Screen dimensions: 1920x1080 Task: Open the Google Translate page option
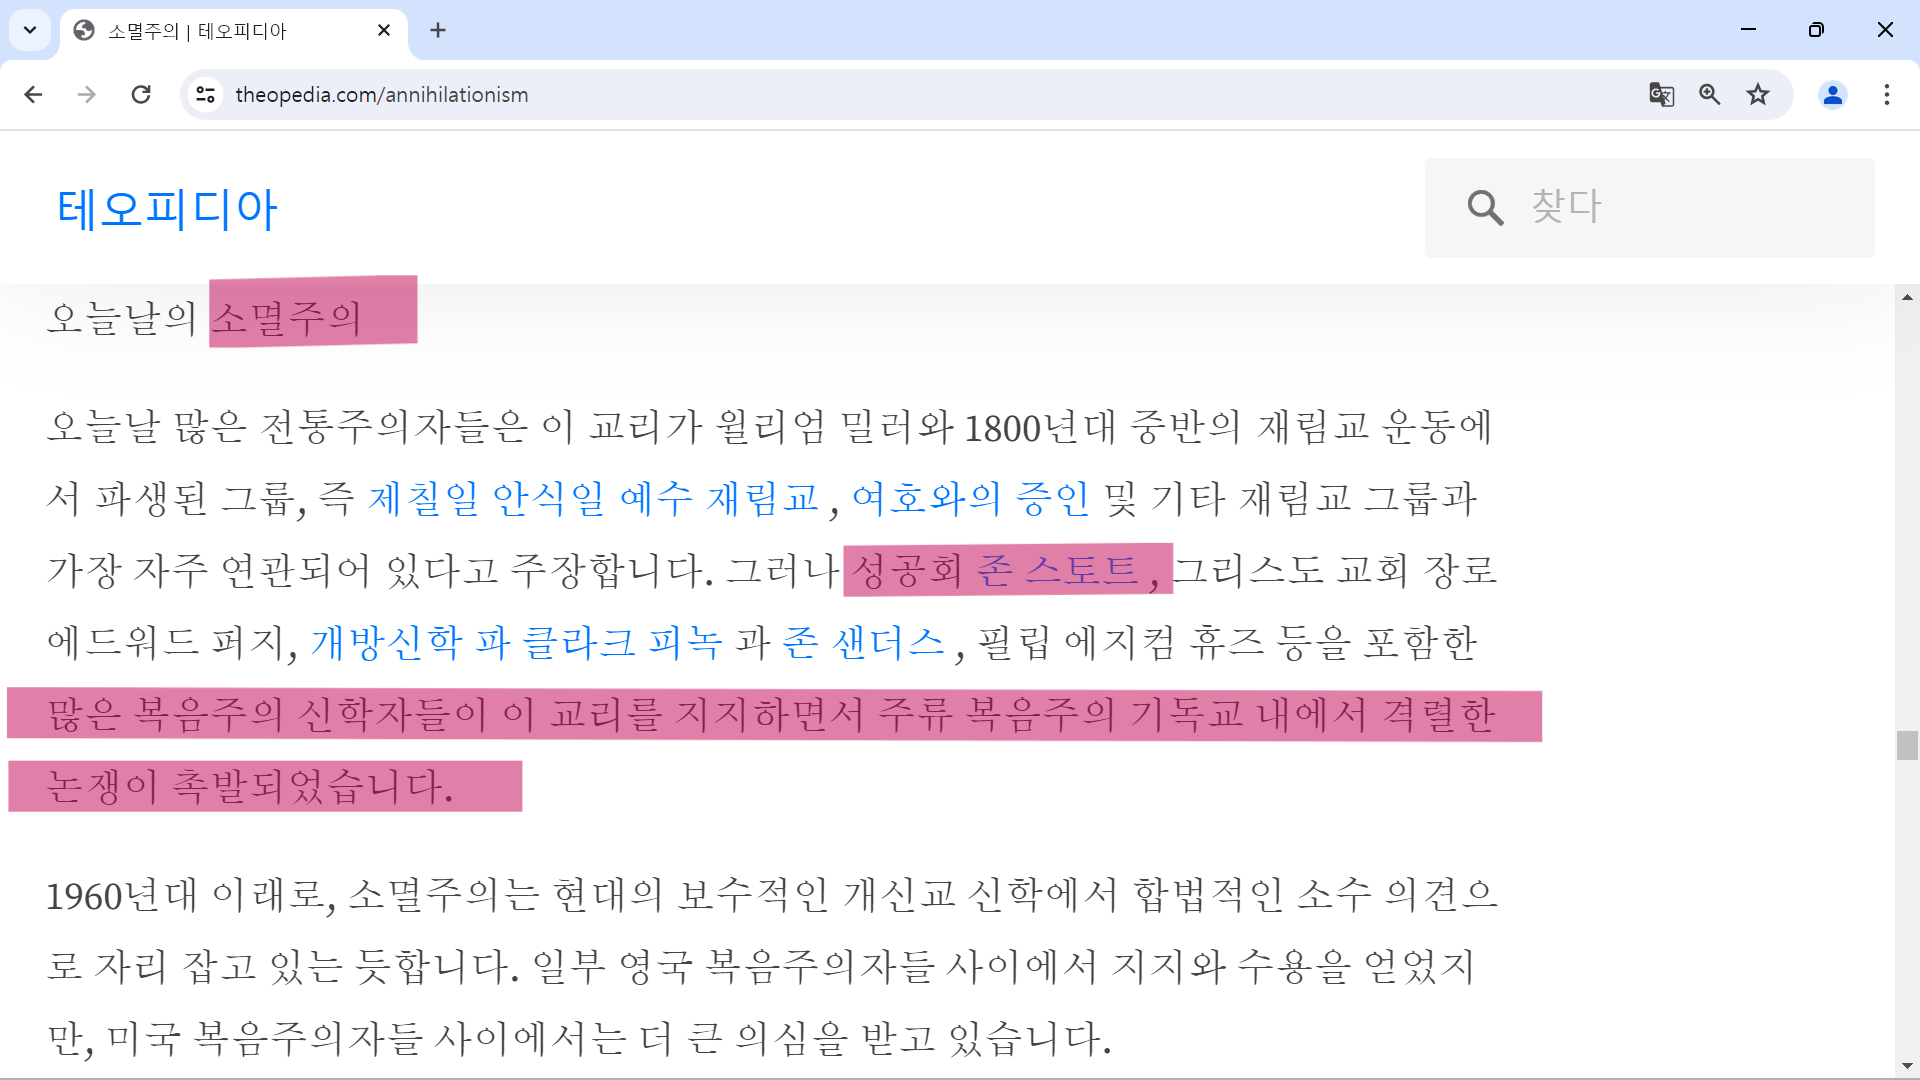click(x=1661, y=94)
